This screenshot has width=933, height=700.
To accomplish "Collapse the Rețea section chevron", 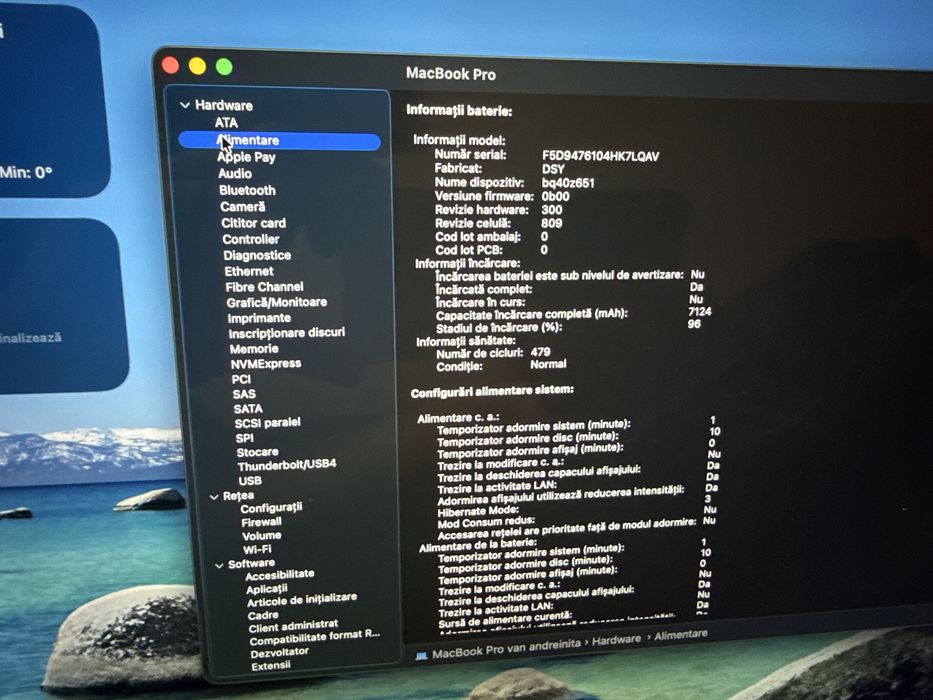I will tap(214, 496).
